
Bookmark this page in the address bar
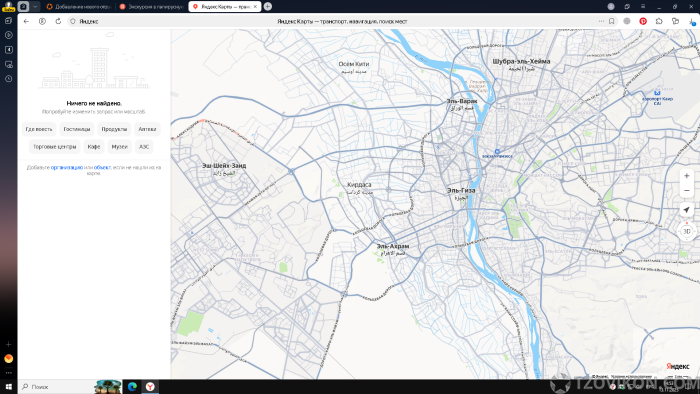(x=612, y=21)
